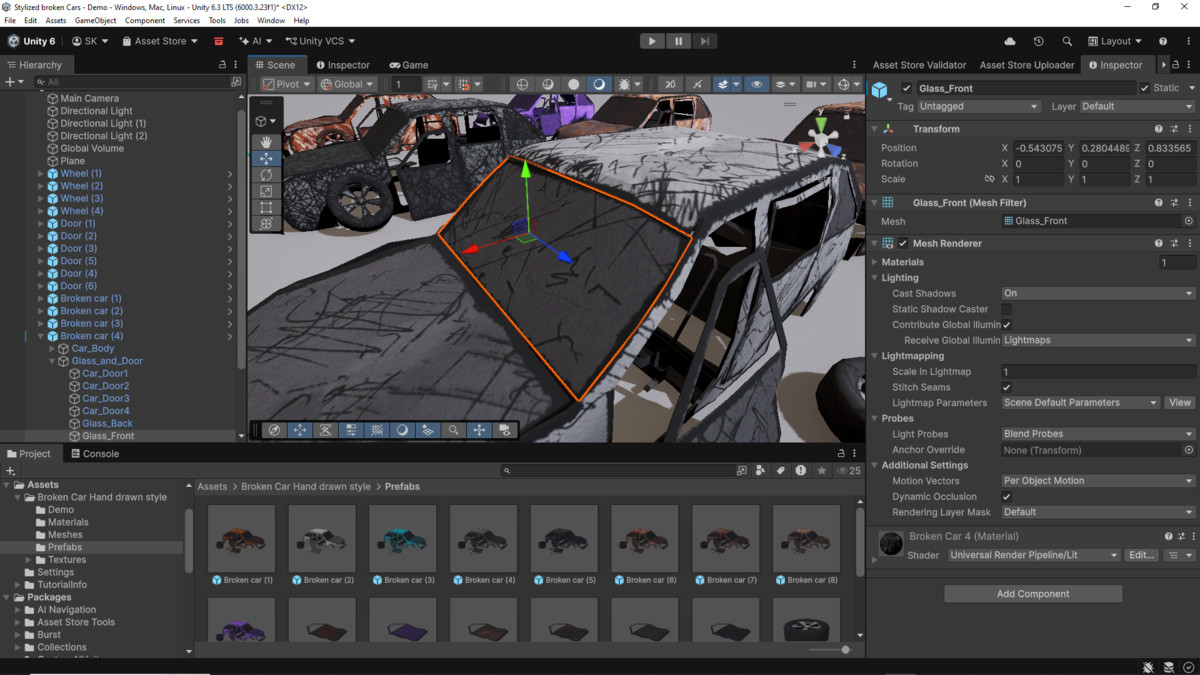Expand Broken car (1) in Hierarchy

pos(41,298)
